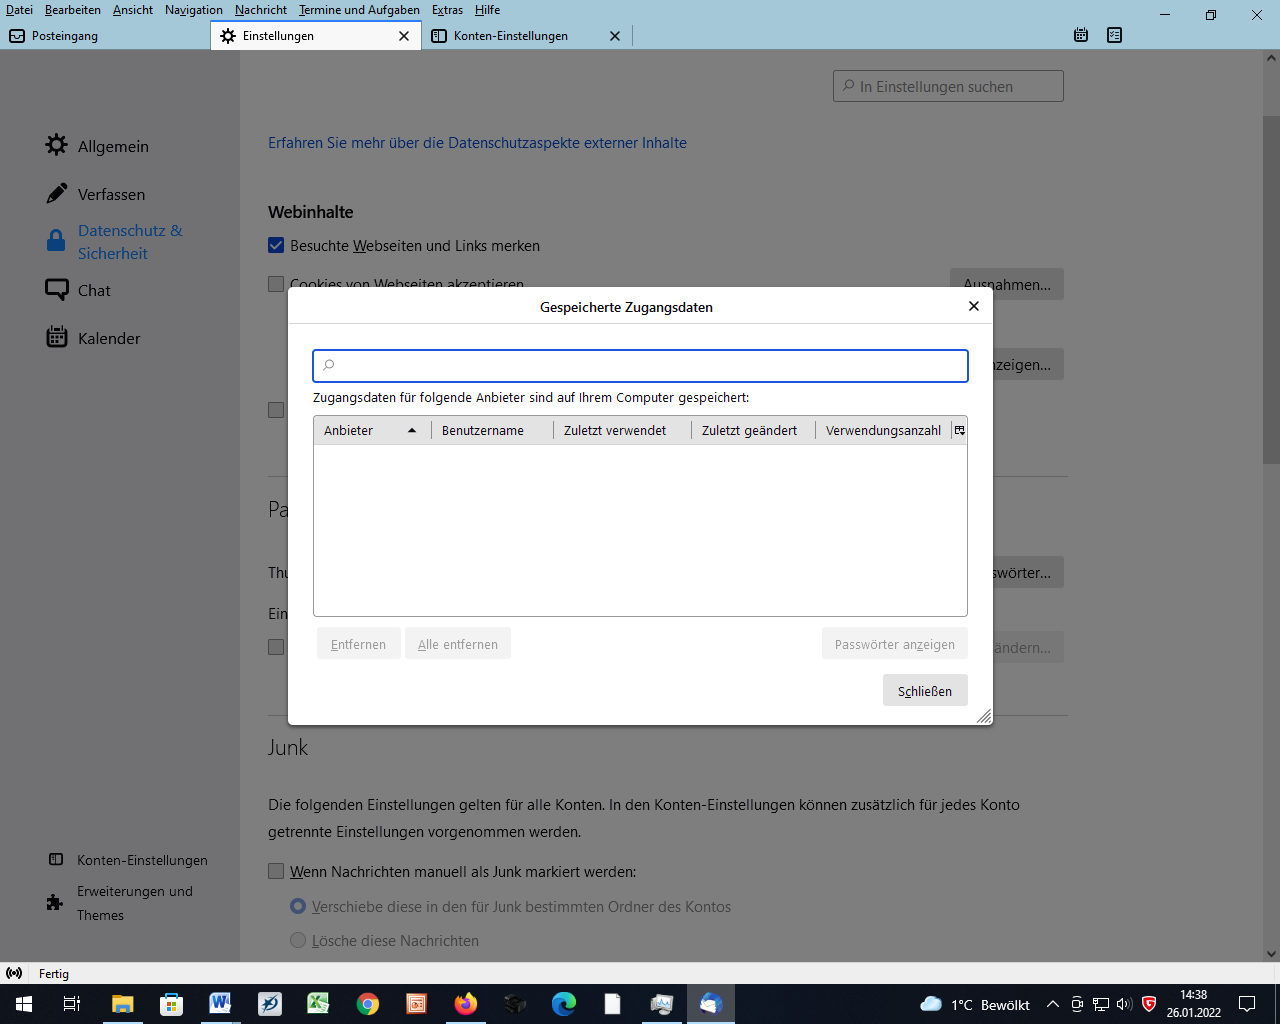The height and width of the screenshot is (1024, 1280).
Task: Launch File Explorer from the taskbar
Action: pos(122,1004)
